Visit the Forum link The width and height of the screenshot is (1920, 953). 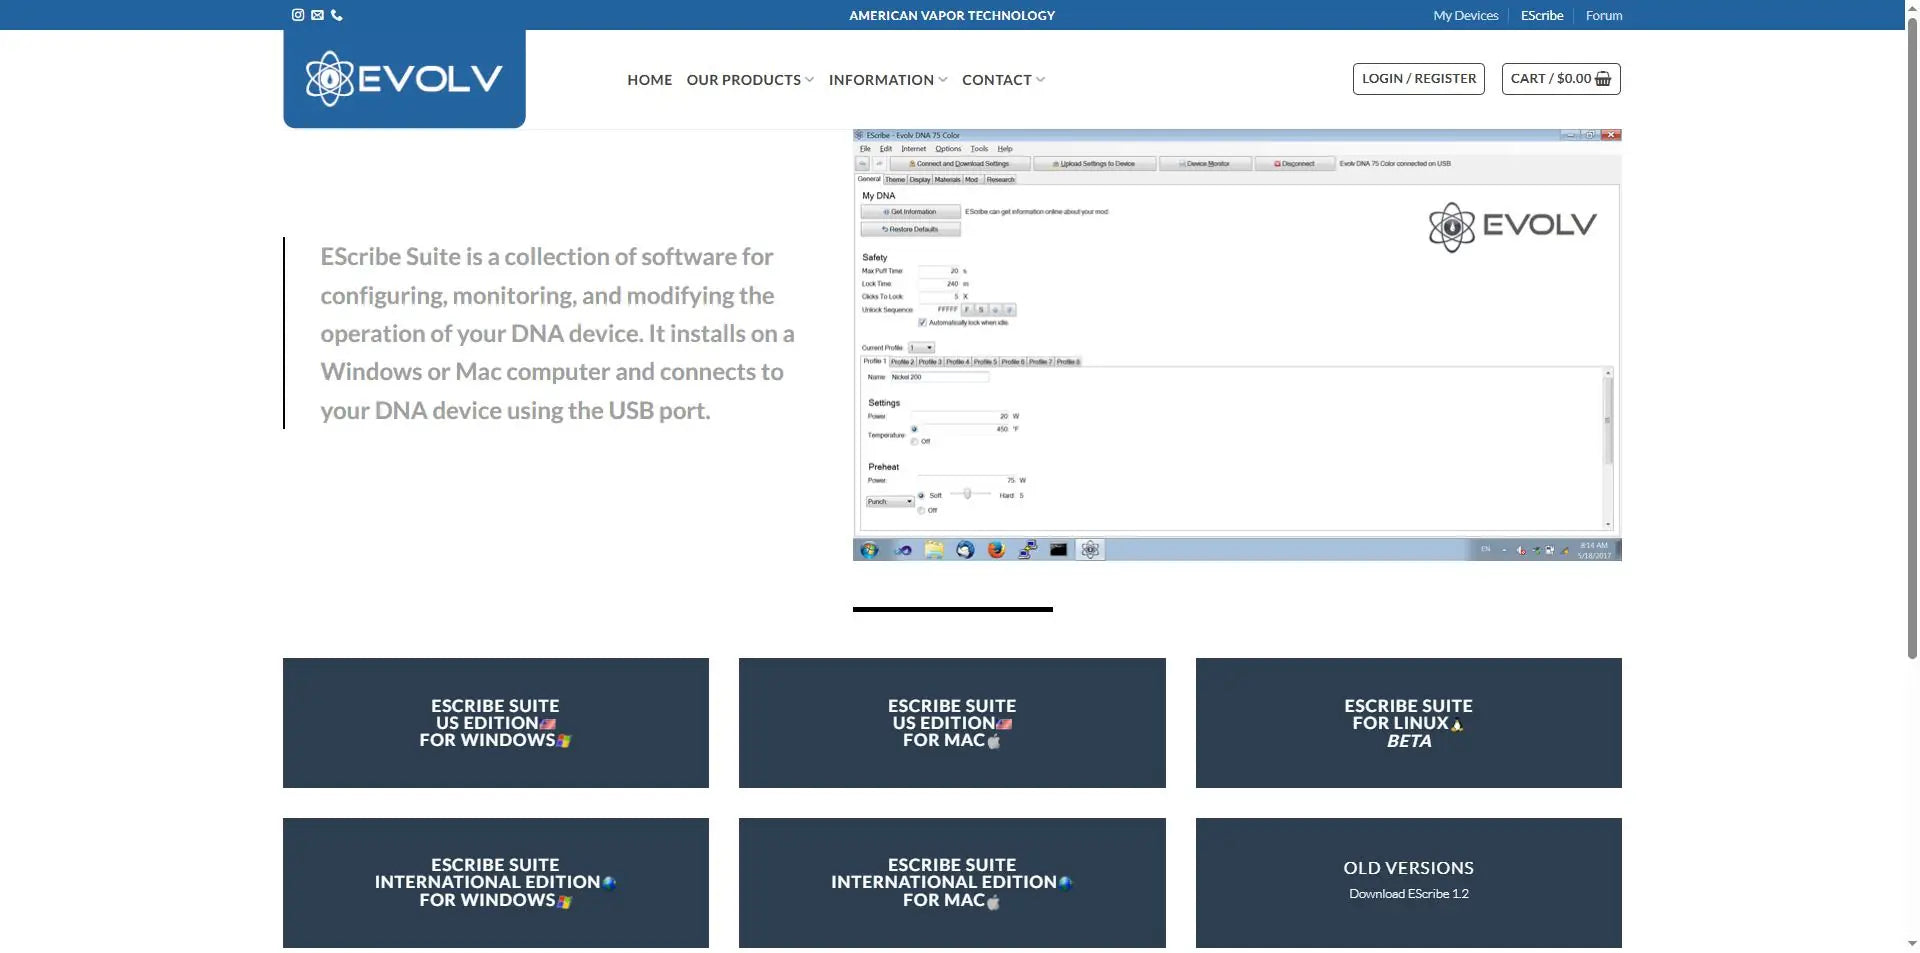1603,15
